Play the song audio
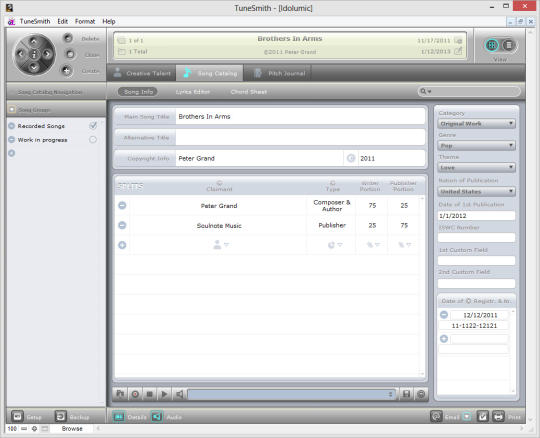 (164, 394)
